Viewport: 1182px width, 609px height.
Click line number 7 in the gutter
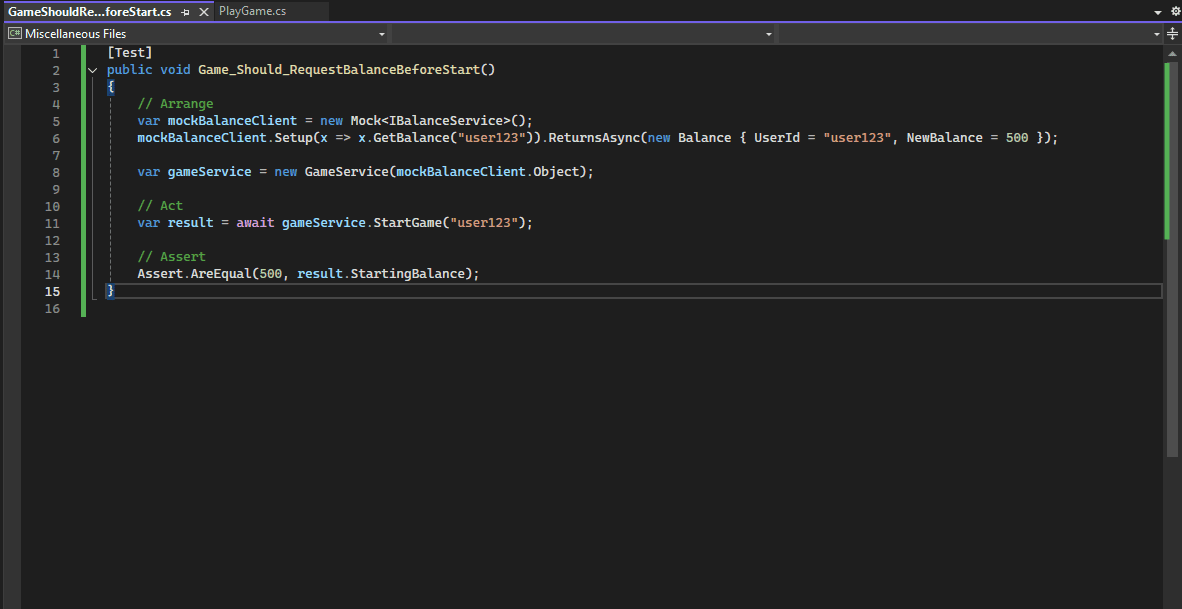point(56,155)
